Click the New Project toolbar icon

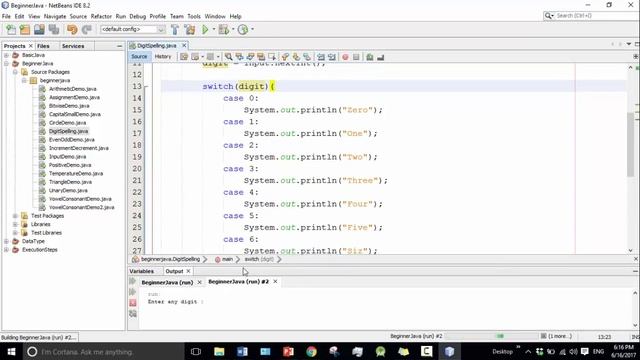(25, 29)
